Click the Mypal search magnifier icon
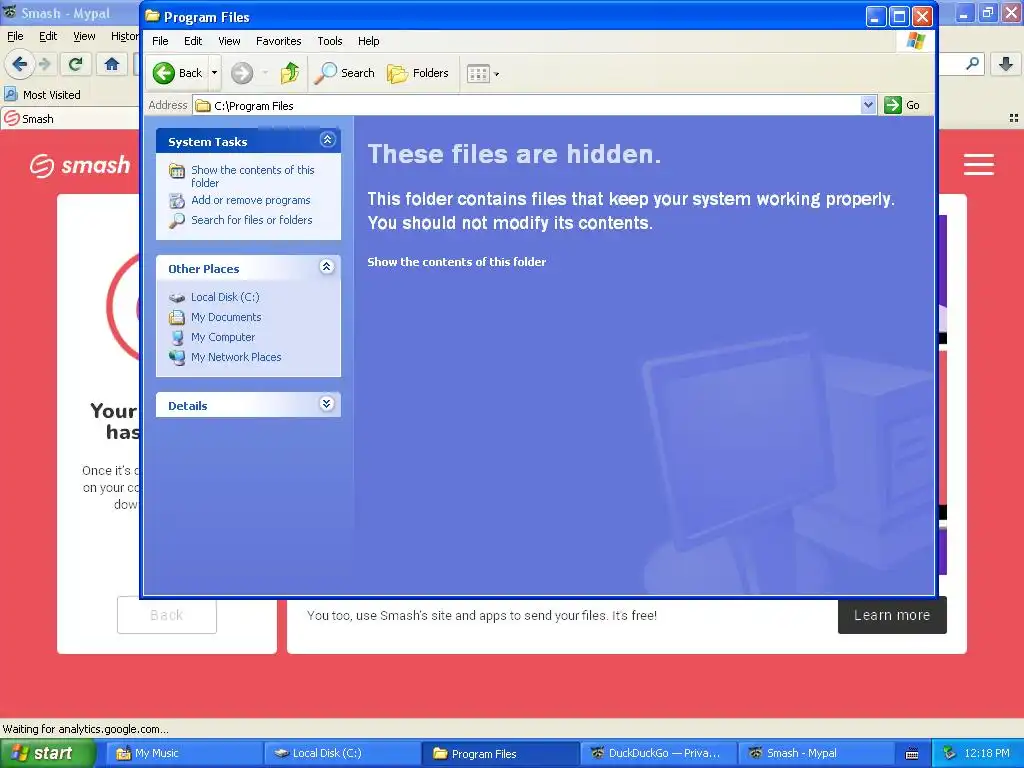 [972, 64]
